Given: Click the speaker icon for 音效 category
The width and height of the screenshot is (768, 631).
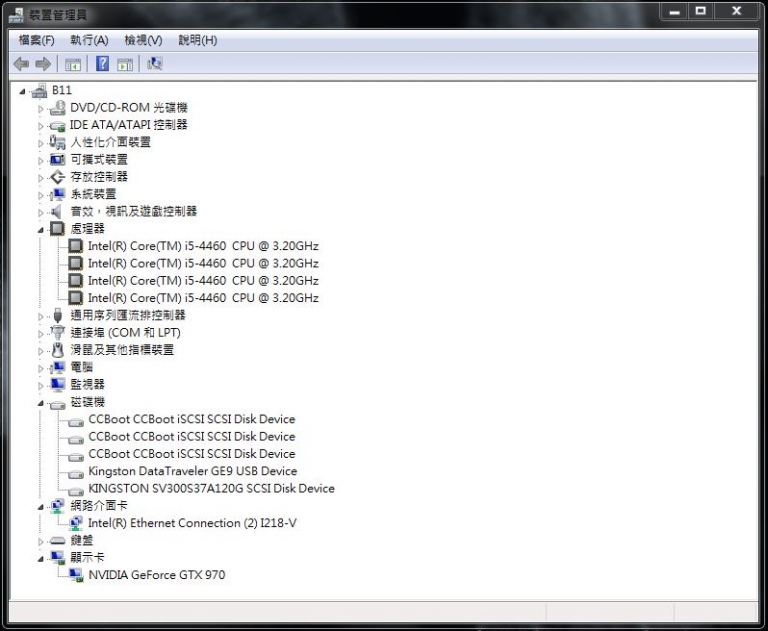Looking at the screenshot, I should 57,212.
